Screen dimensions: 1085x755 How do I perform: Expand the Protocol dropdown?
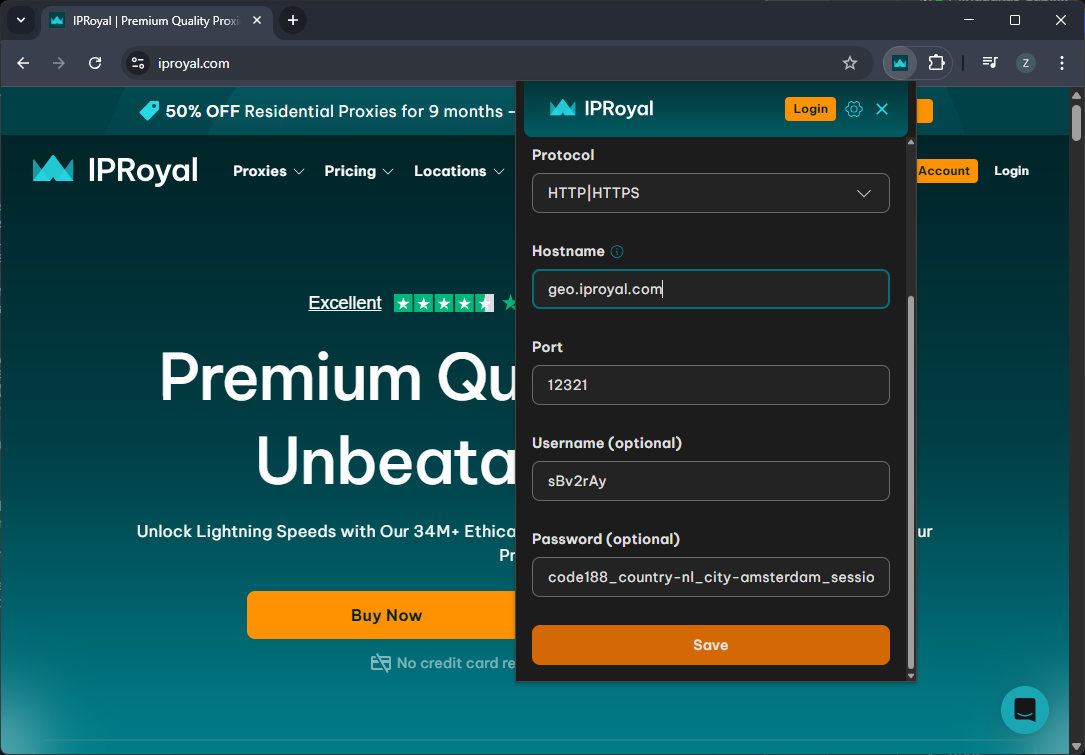tap(710, 193)
